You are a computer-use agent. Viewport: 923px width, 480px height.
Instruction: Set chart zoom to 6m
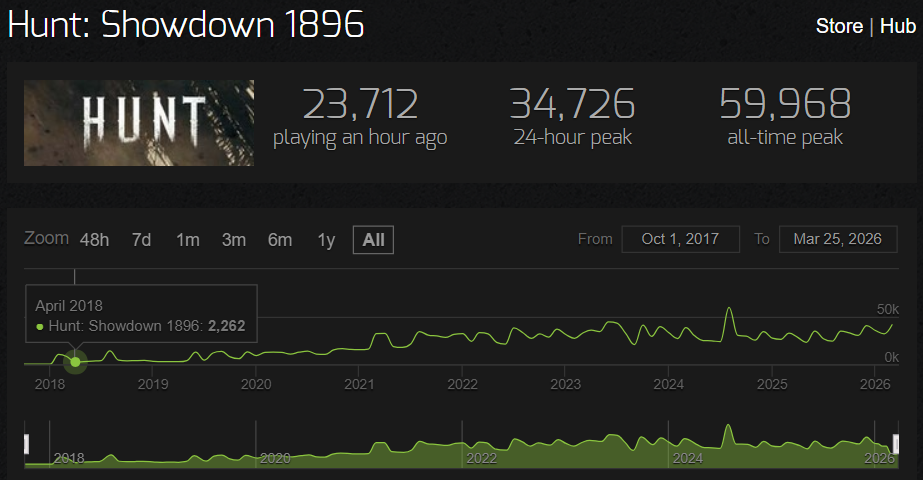[280, 240]
